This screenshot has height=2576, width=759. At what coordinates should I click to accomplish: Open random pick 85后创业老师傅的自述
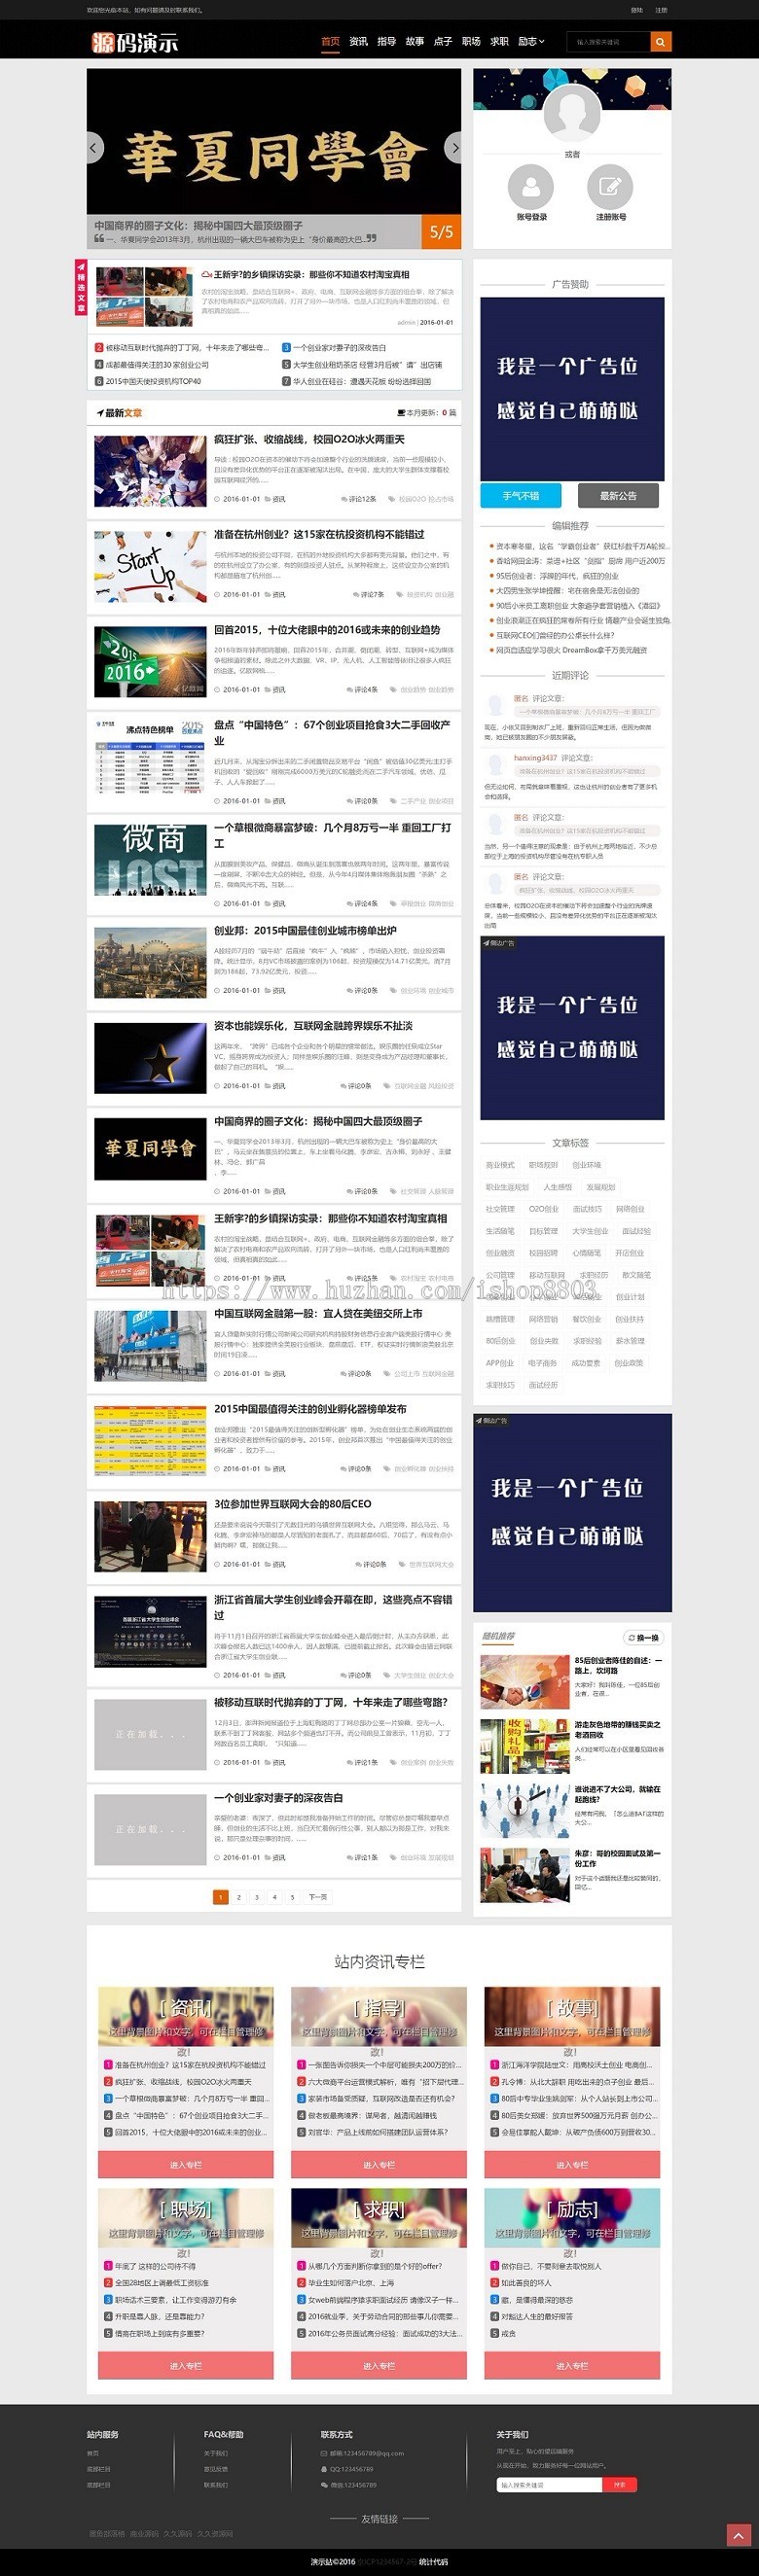tap(618, 1665)
